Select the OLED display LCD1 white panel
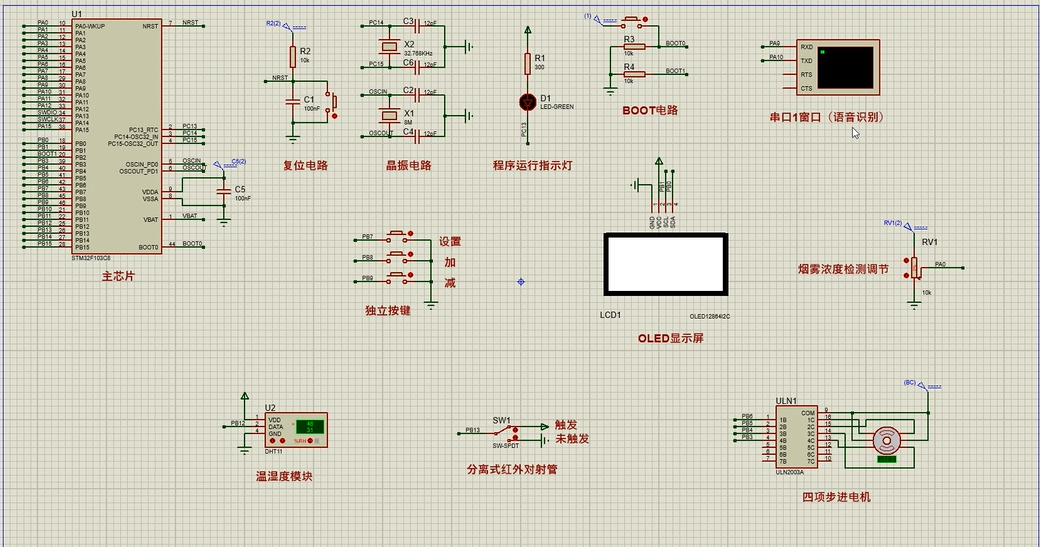The width and height of the screenshot is (1040, 547). tap(666, 264)
